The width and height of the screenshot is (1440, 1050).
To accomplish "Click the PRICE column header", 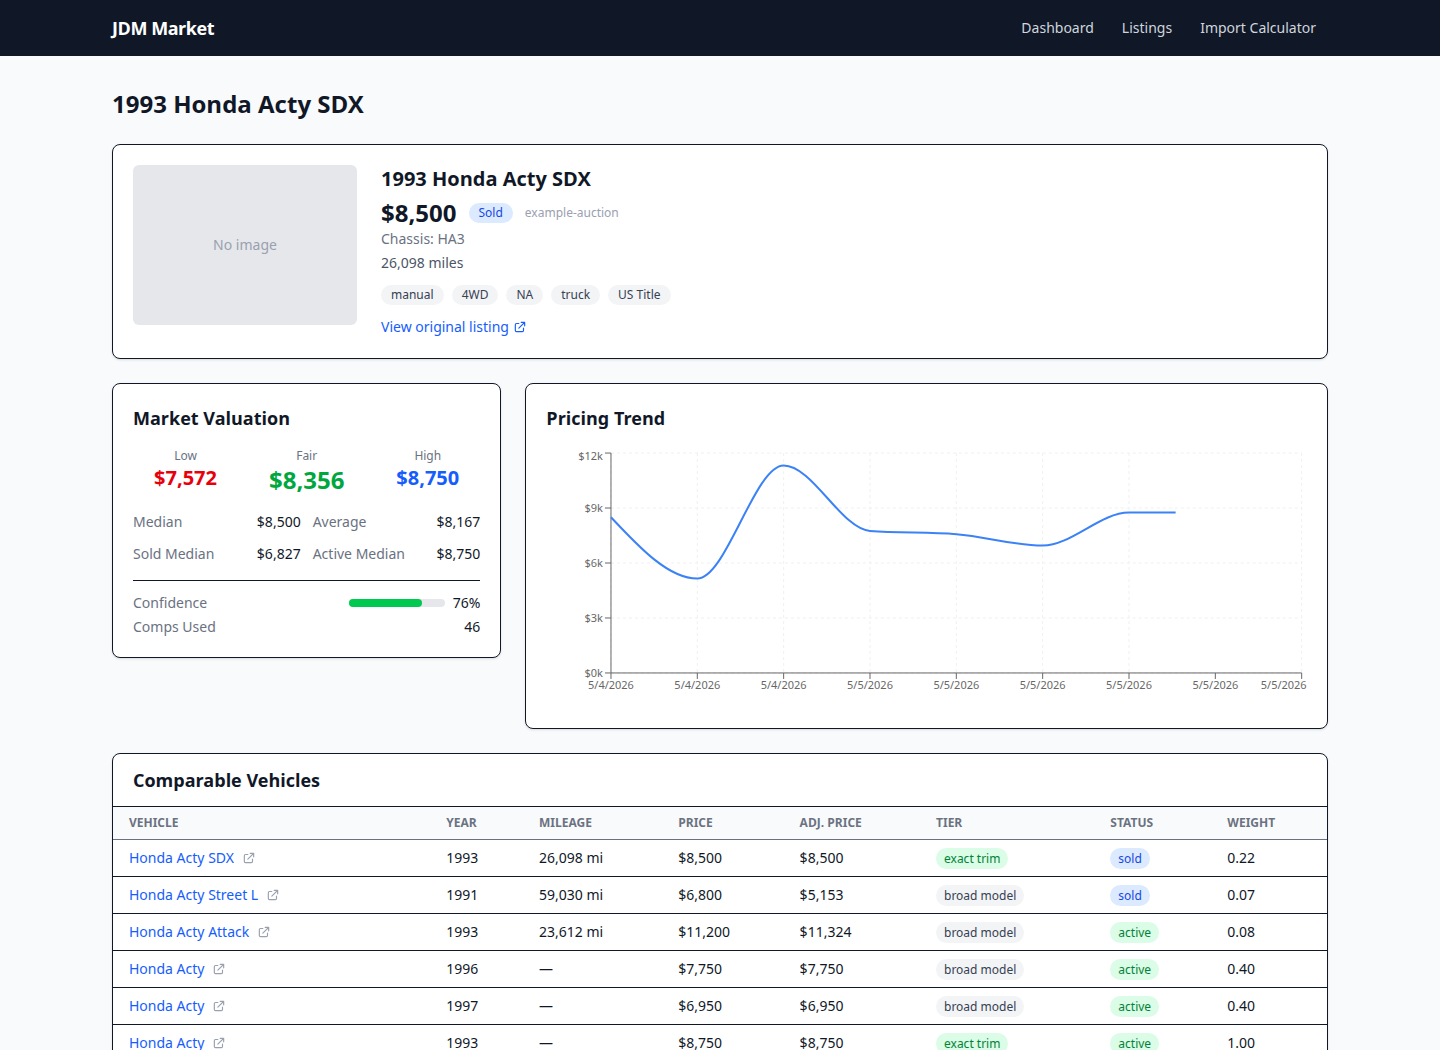I will point(695,823).
